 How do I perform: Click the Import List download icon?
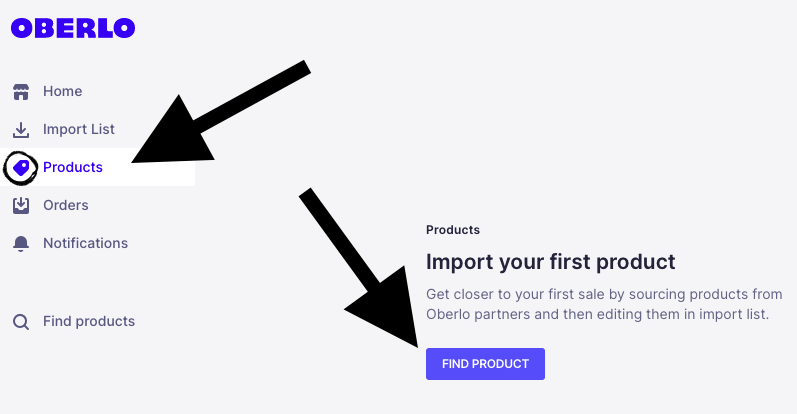pos(21,130)
